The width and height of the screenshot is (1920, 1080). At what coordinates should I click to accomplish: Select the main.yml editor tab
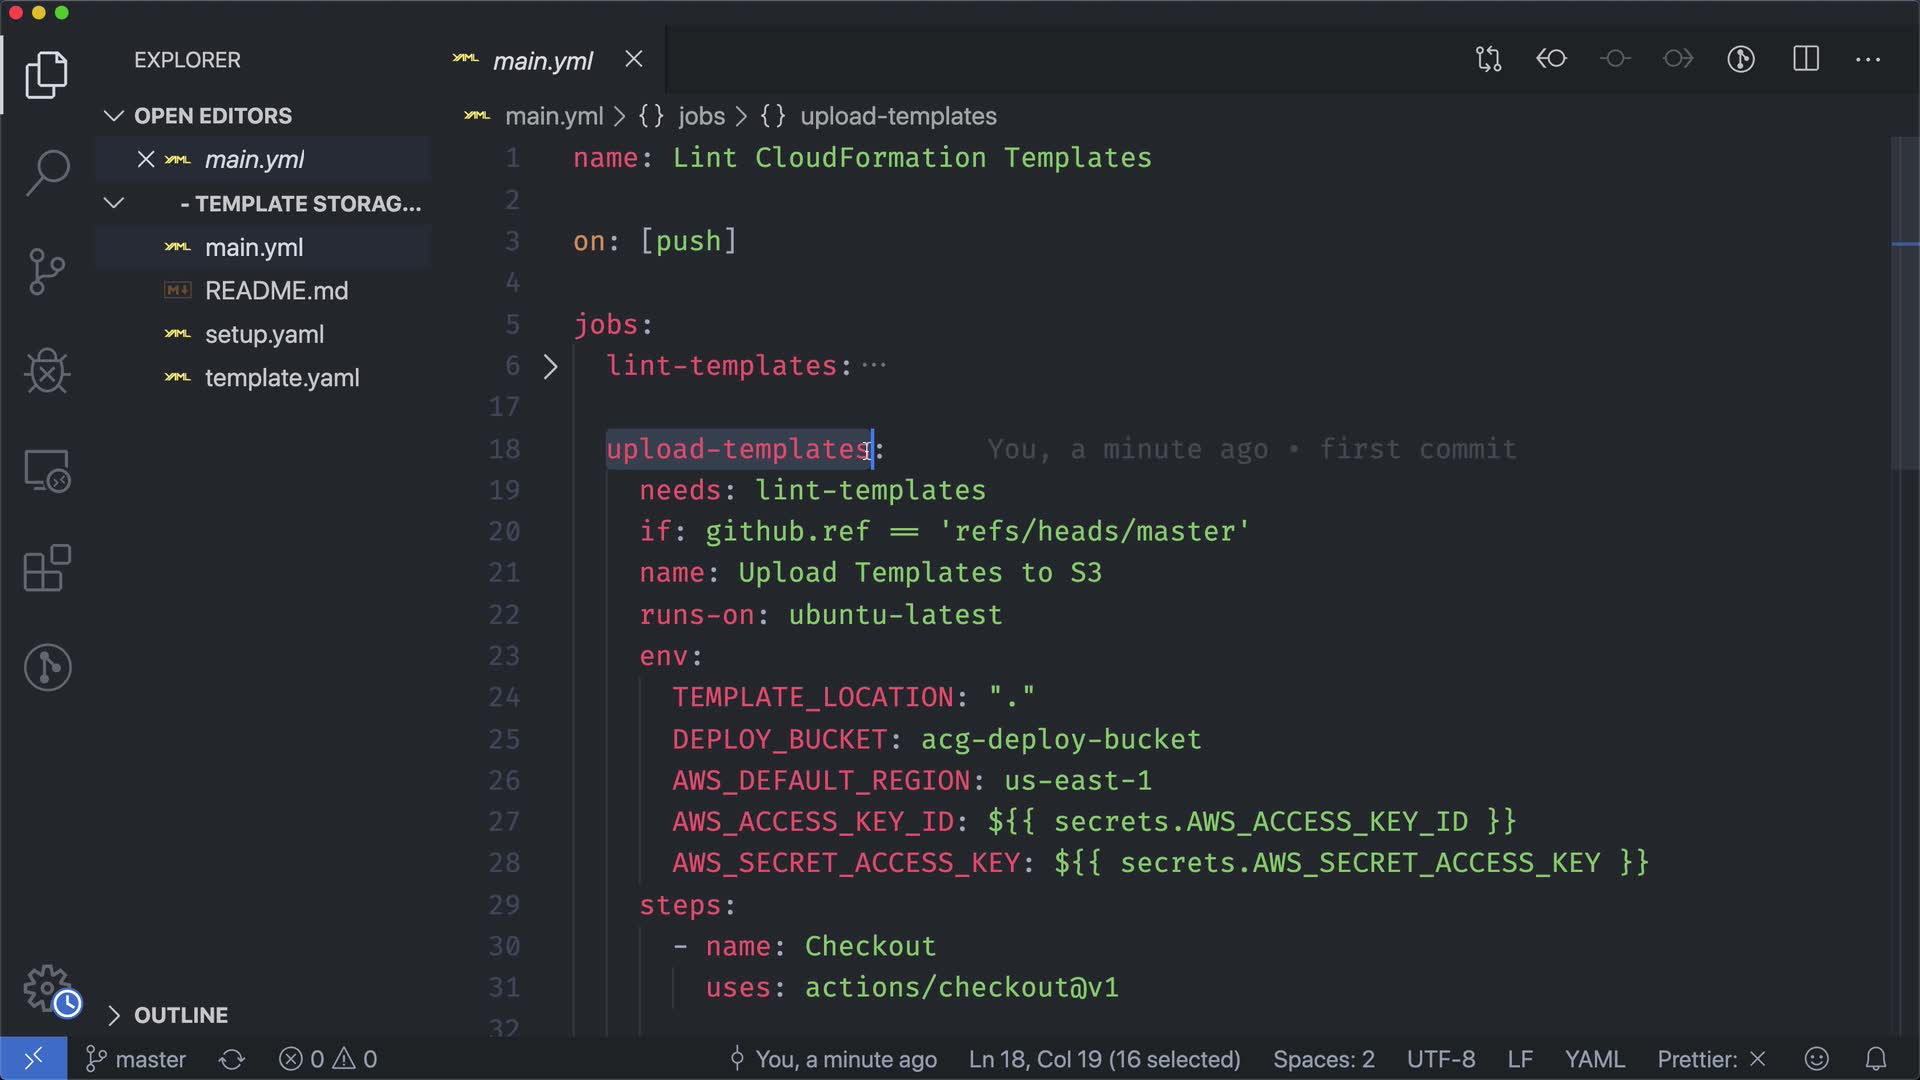pos(542,61)
